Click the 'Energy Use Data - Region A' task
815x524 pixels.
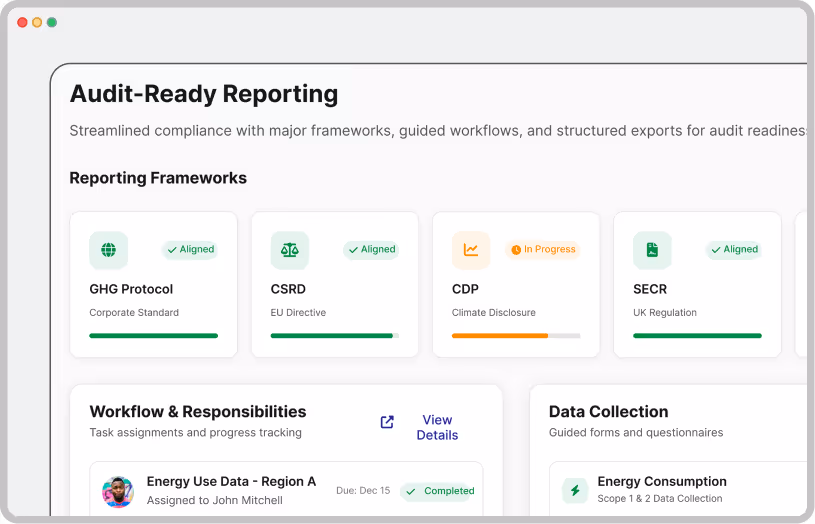pyautogui.click(x=231, y=481)
